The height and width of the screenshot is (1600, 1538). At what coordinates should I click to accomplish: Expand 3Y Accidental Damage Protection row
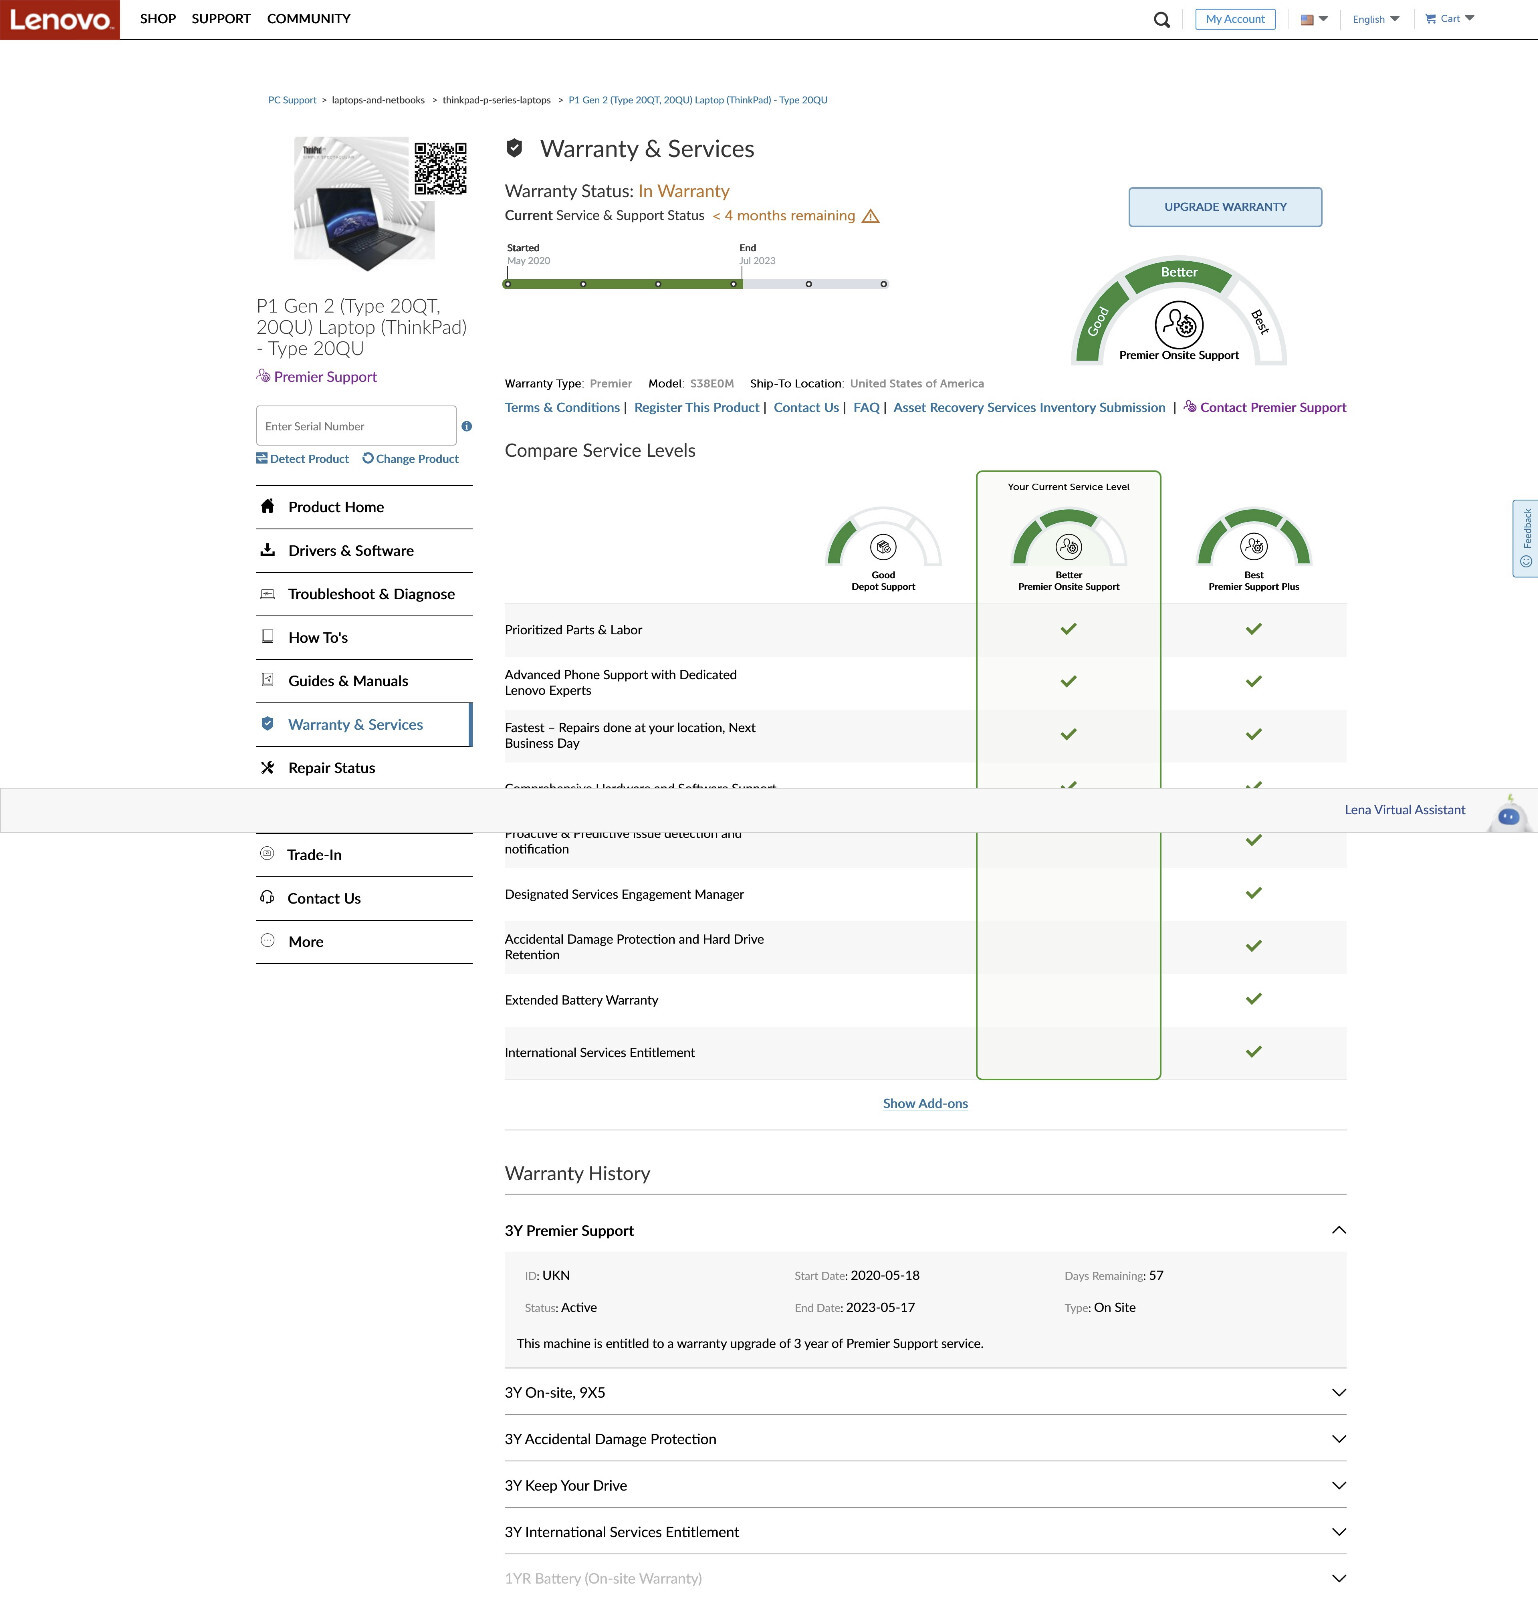point(925,1439)
